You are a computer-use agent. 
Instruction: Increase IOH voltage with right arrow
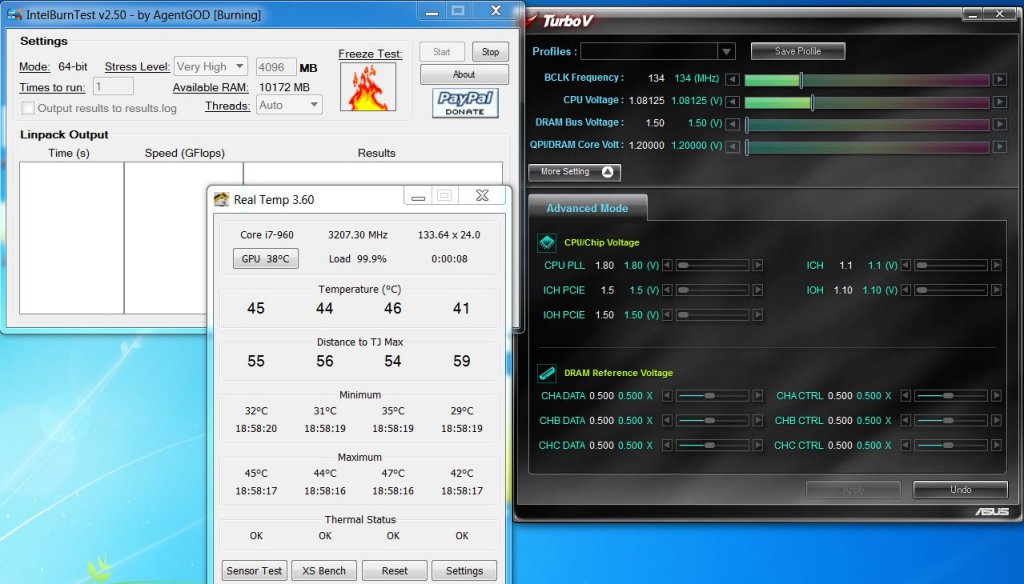[996, 290]
